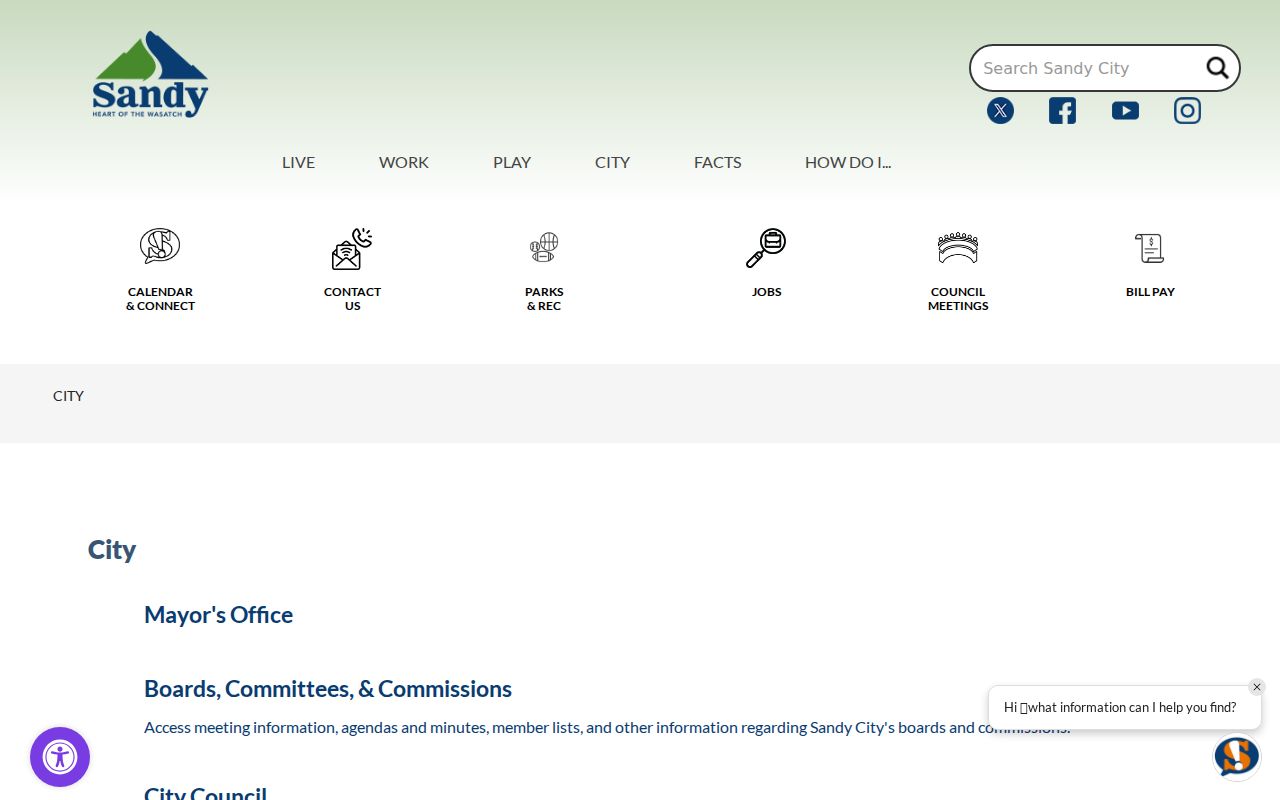Viewport: 1280px width, 800px height.
Task: Open the Jobs magnifier icon
Action: coord(766,248)
